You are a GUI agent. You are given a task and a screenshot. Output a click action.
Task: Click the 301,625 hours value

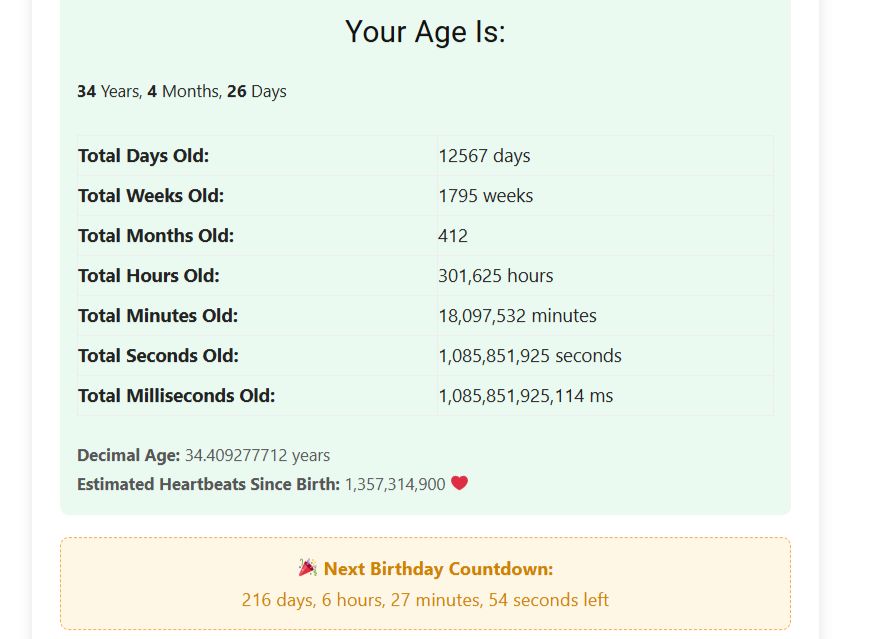(495, 276)
